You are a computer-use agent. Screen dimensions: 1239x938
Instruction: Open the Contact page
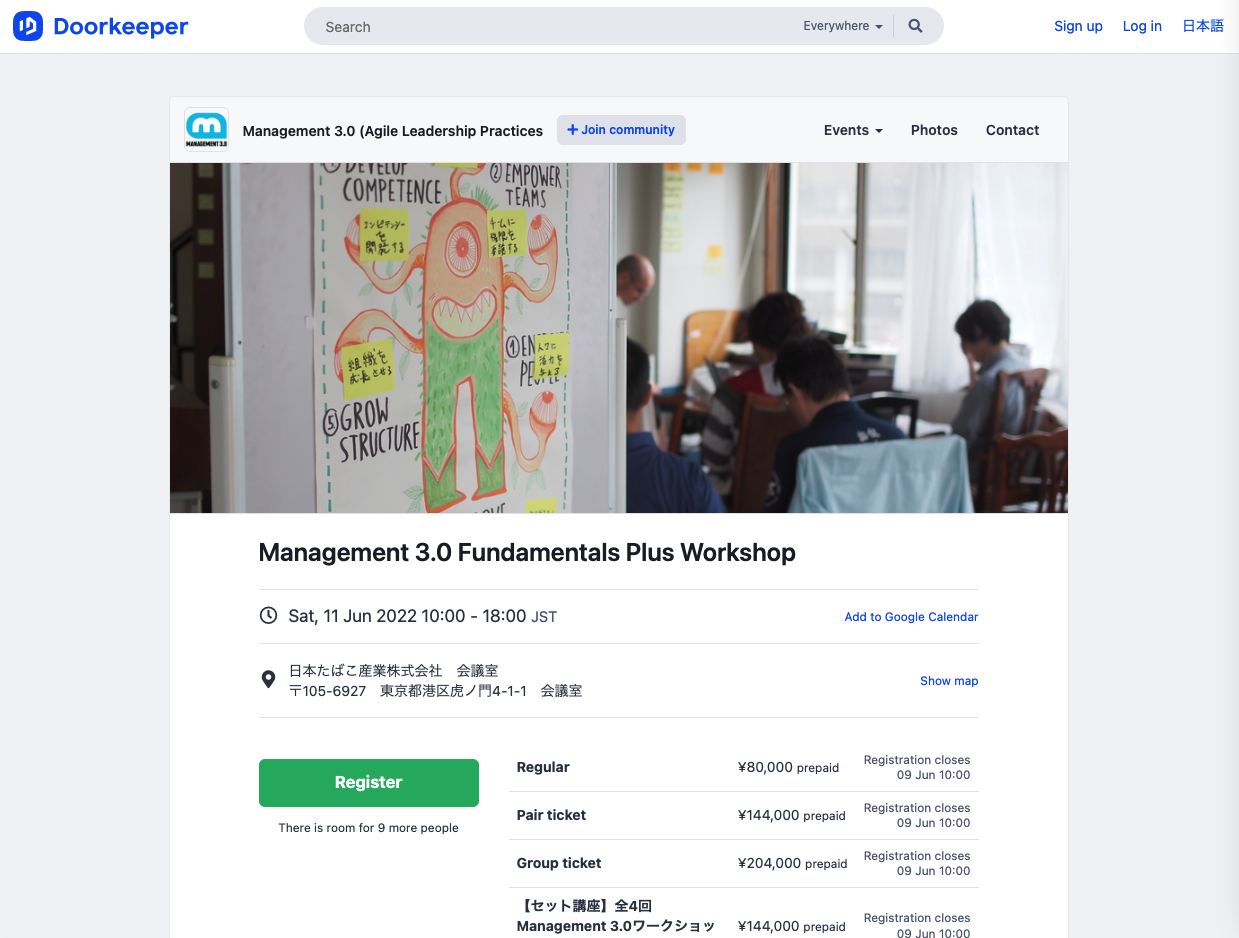point(1012,130)
